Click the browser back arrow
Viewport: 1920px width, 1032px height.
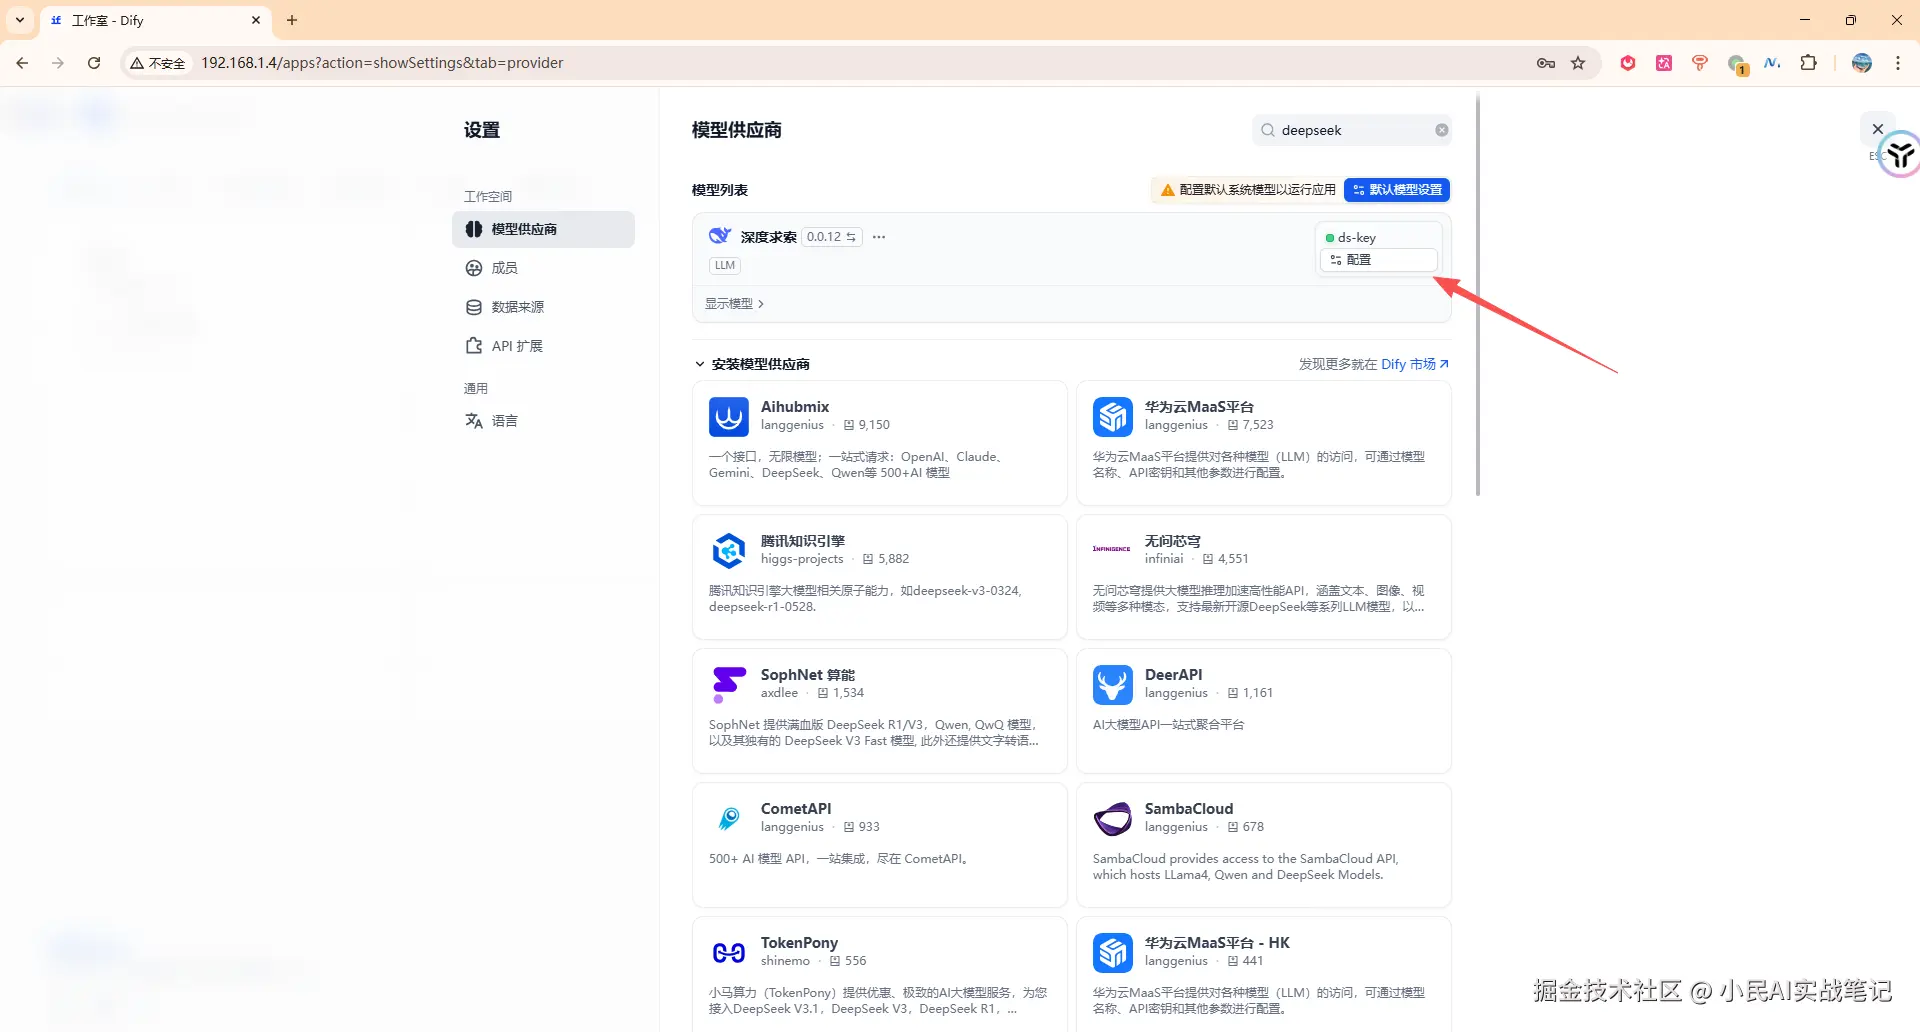[22, 63]
